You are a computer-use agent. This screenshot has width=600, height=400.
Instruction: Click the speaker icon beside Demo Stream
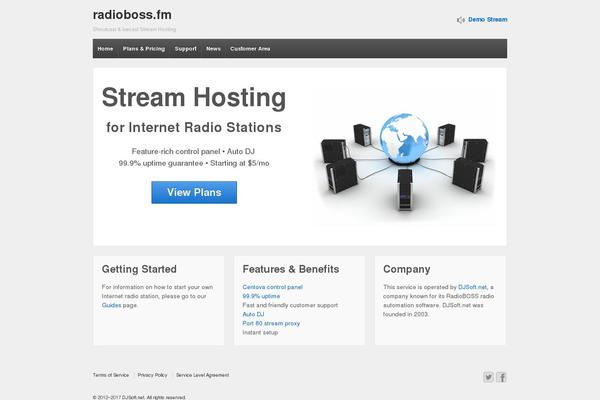[461, 20]
